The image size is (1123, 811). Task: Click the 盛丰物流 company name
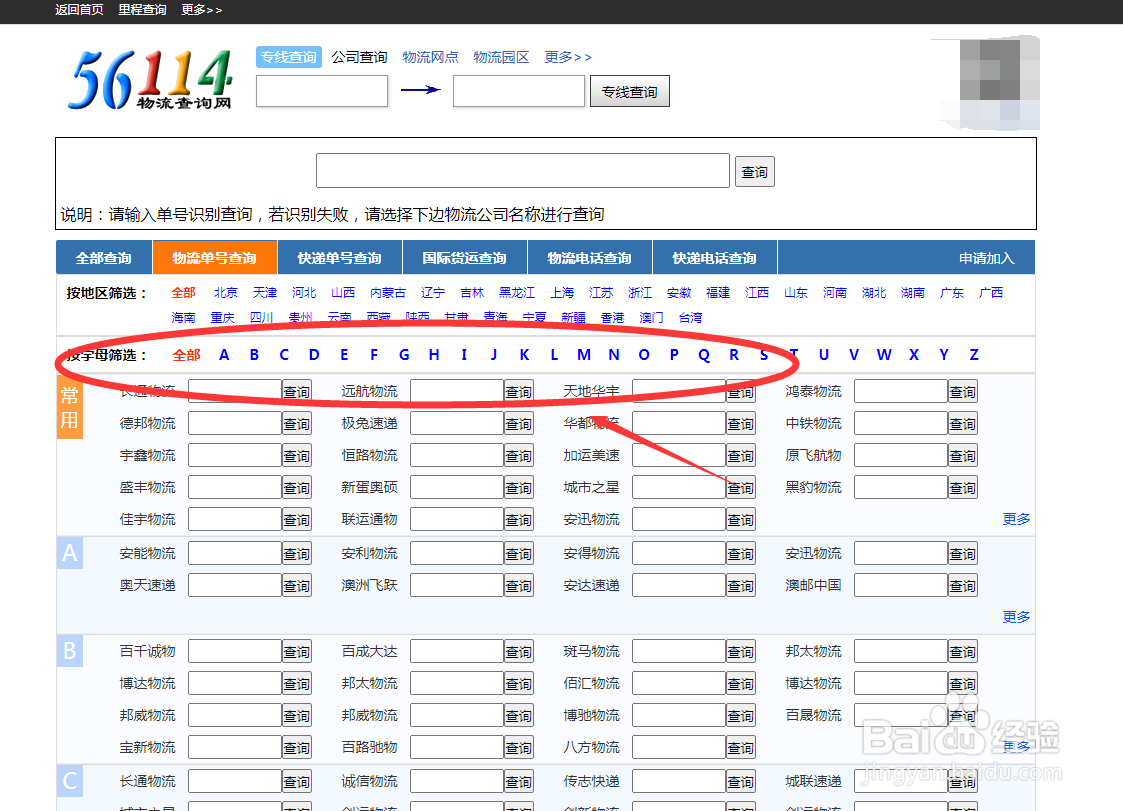(148, 487)
